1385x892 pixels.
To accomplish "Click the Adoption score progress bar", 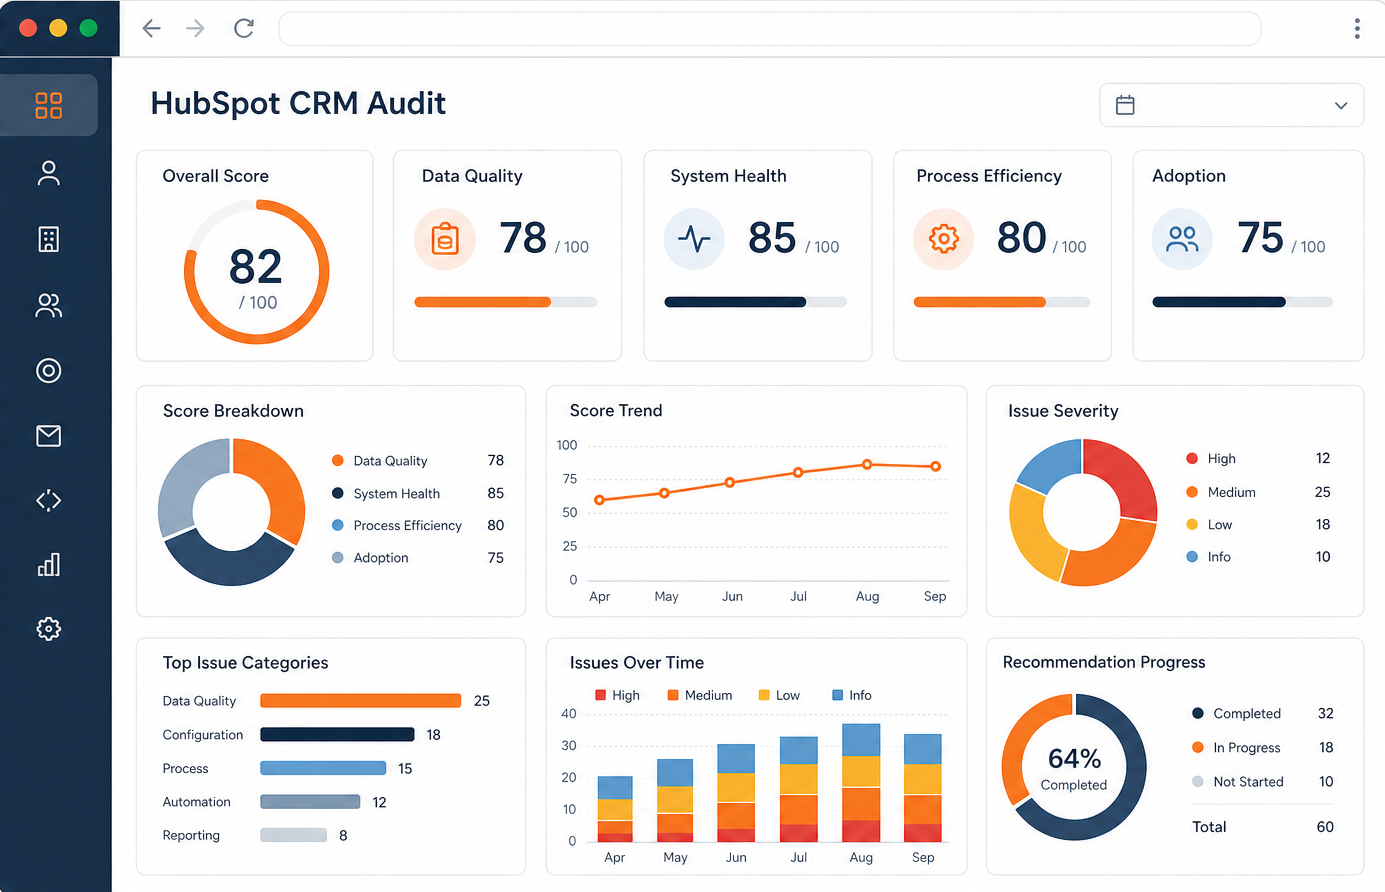I will click(1243, 302).
